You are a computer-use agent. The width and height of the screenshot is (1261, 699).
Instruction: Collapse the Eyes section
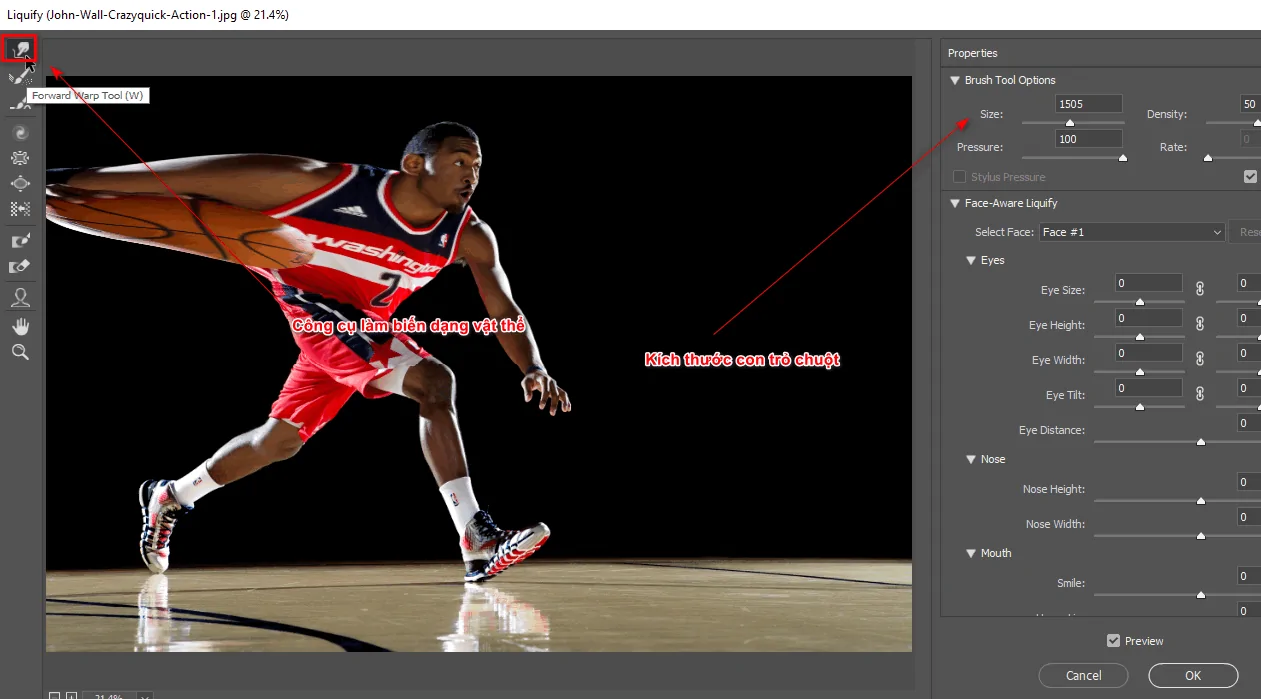pos(970,260)
